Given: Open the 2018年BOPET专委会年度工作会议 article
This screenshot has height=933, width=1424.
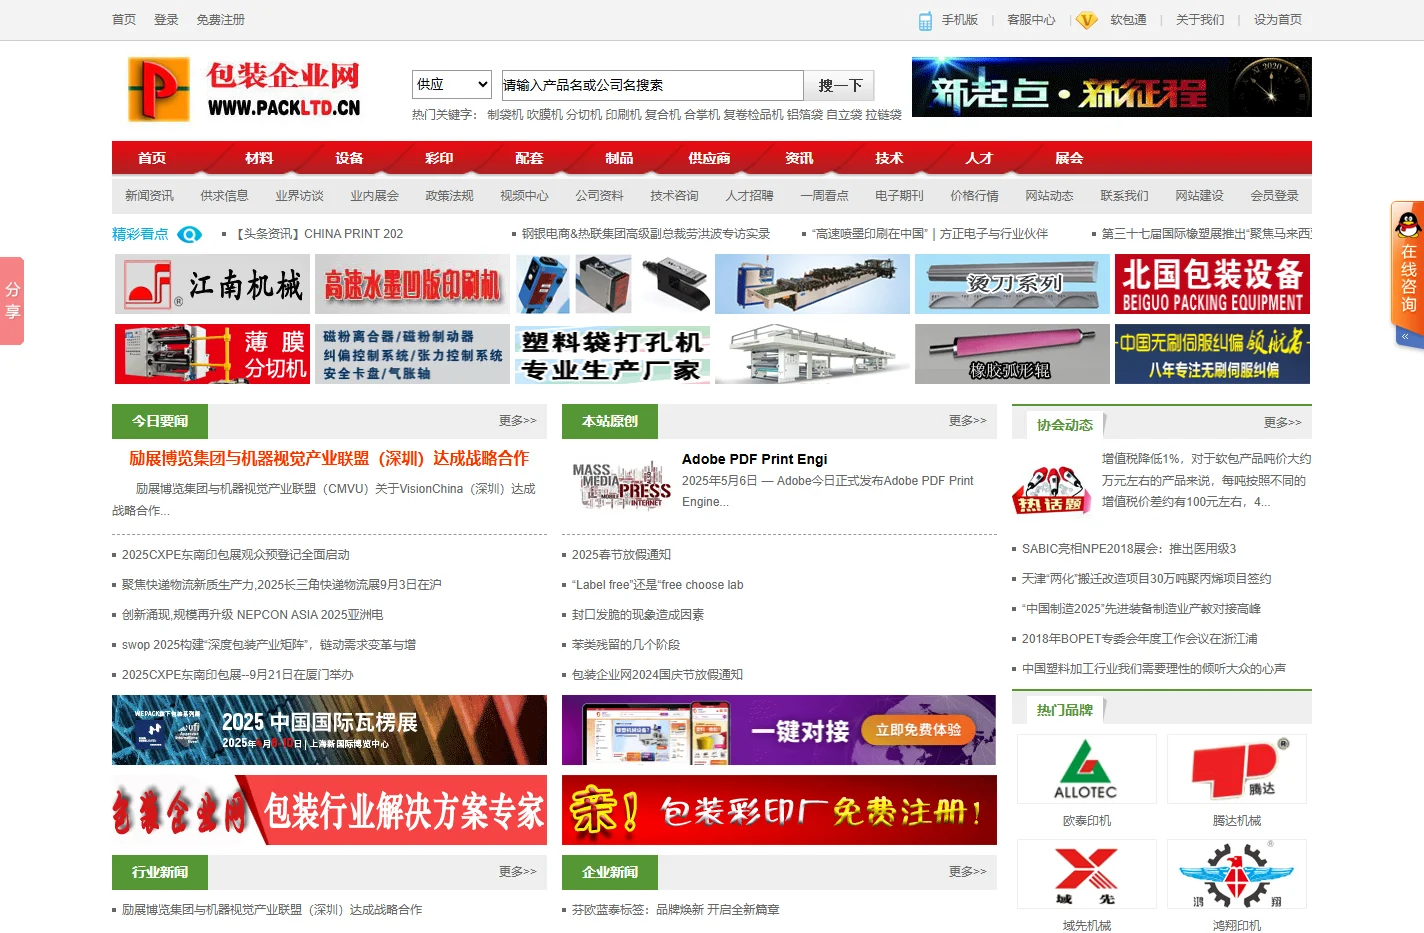Looking at the screenshot, I should (1140, 639).
